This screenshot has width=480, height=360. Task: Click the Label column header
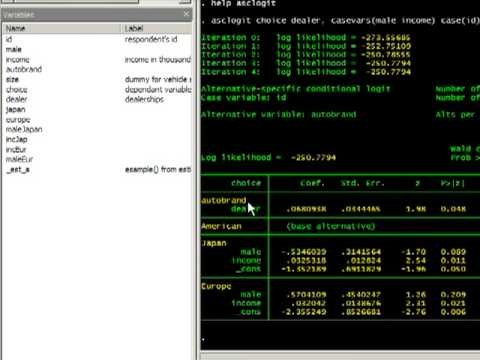[157, 28]
